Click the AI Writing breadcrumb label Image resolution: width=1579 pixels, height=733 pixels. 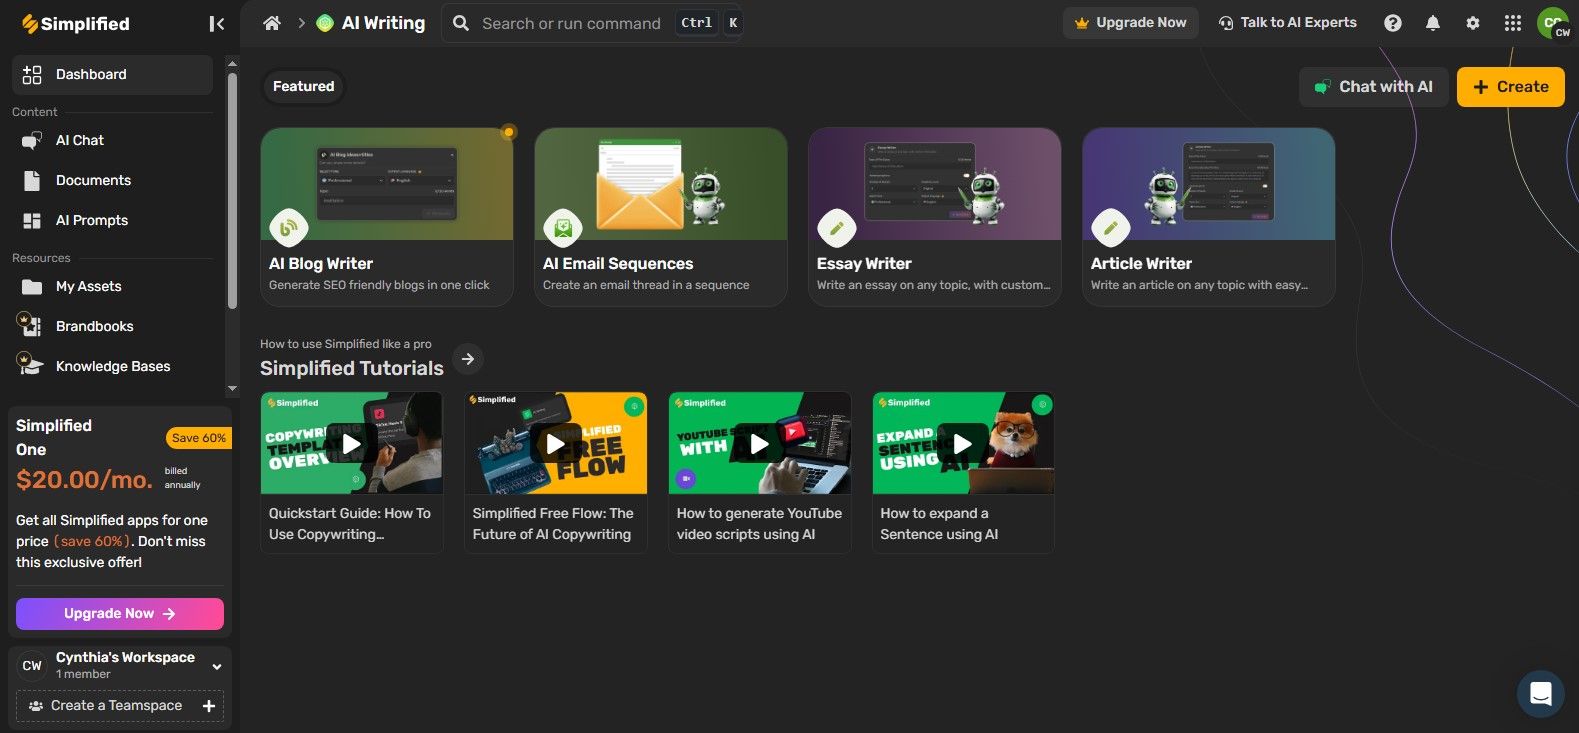(x=384, y=23)
